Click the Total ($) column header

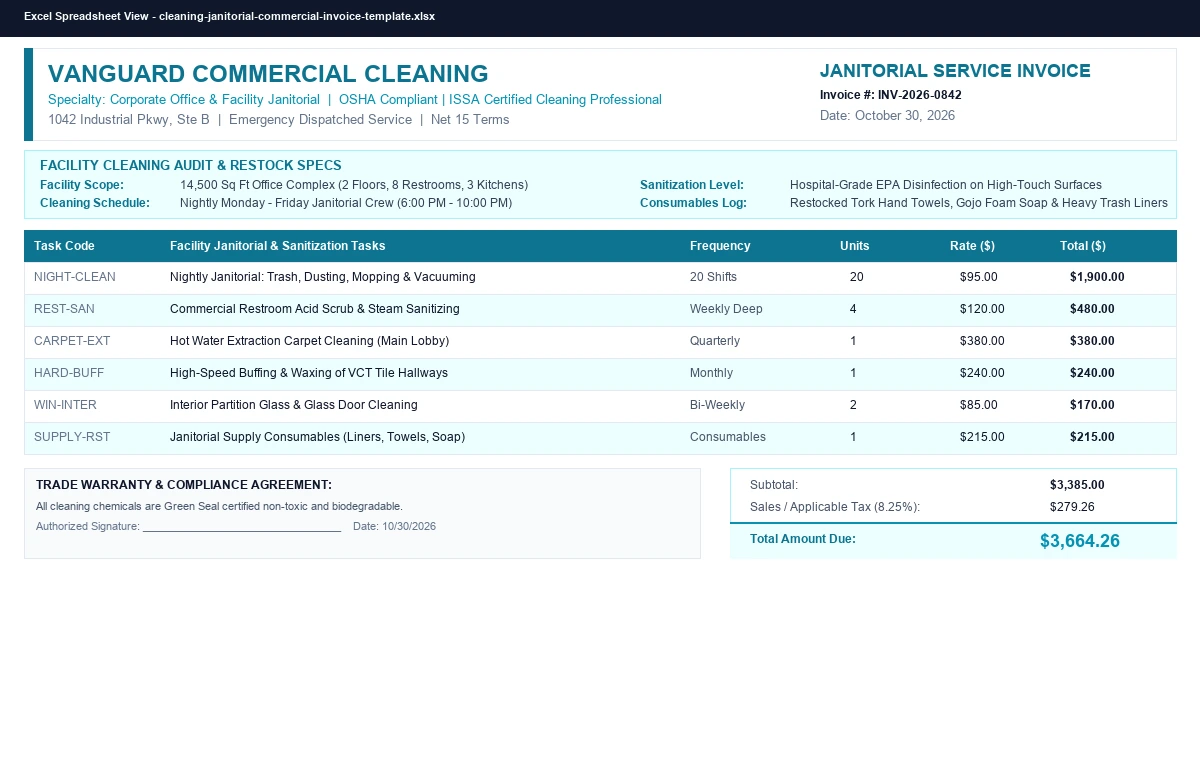(1083, 246)
